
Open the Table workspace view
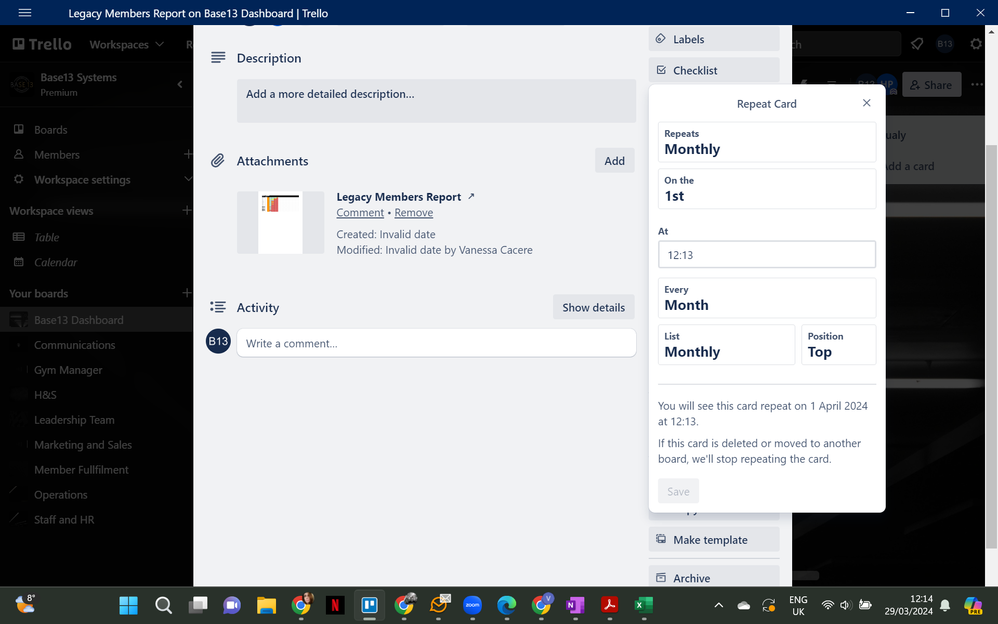pos(46,237)
